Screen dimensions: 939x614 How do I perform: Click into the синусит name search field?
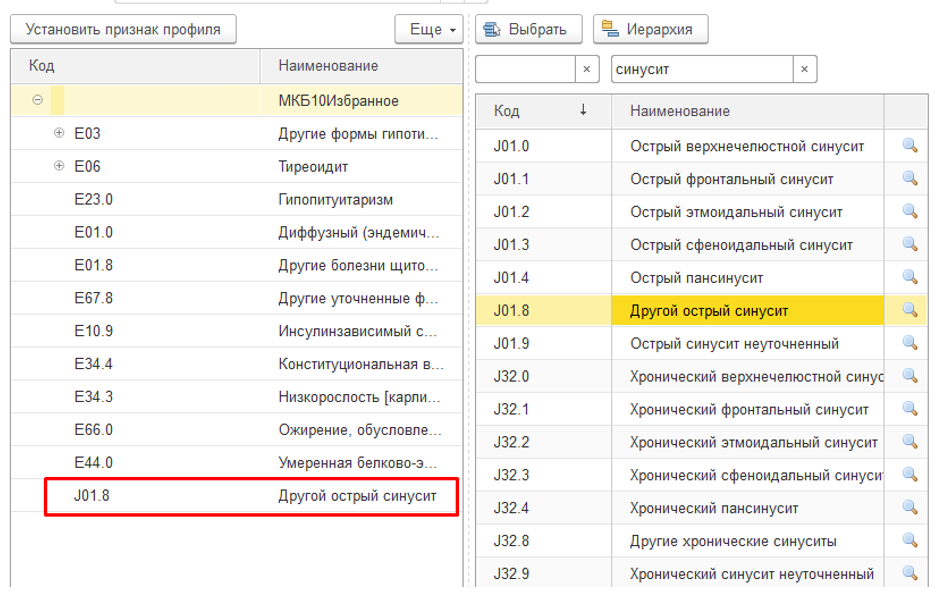(x=700, y=69)
